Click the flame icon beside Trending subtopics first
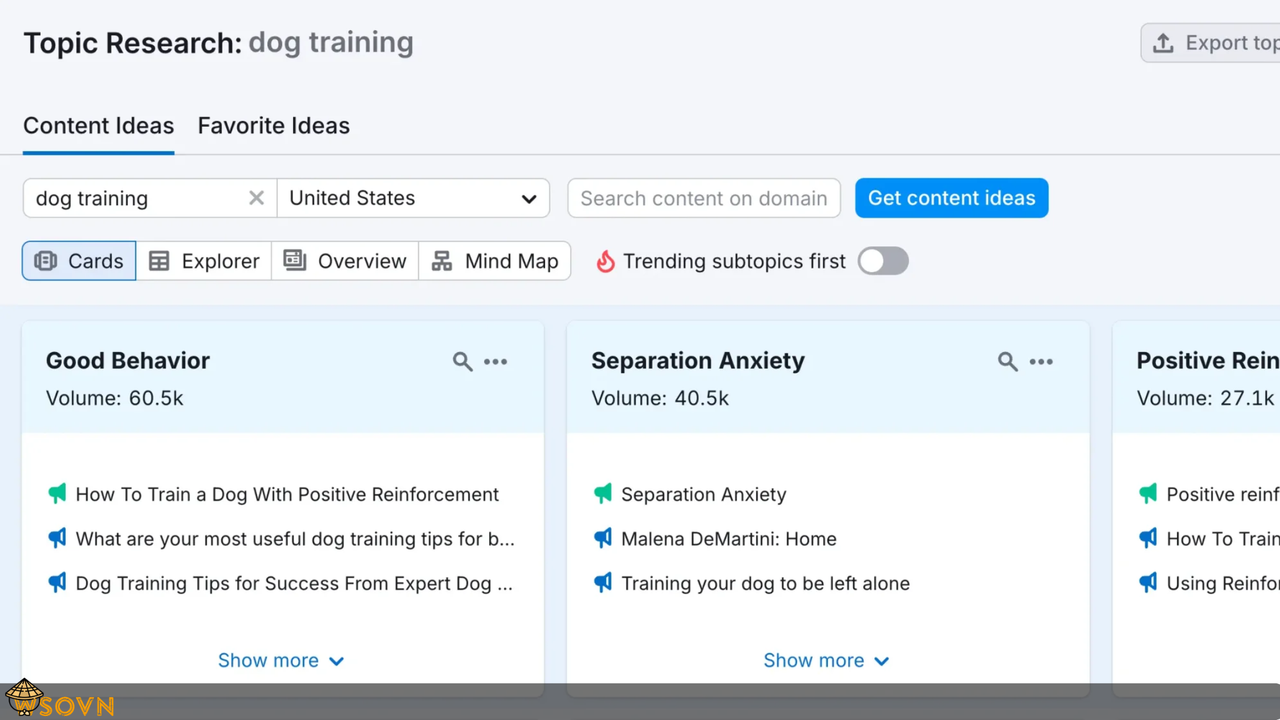 [605, 261]
